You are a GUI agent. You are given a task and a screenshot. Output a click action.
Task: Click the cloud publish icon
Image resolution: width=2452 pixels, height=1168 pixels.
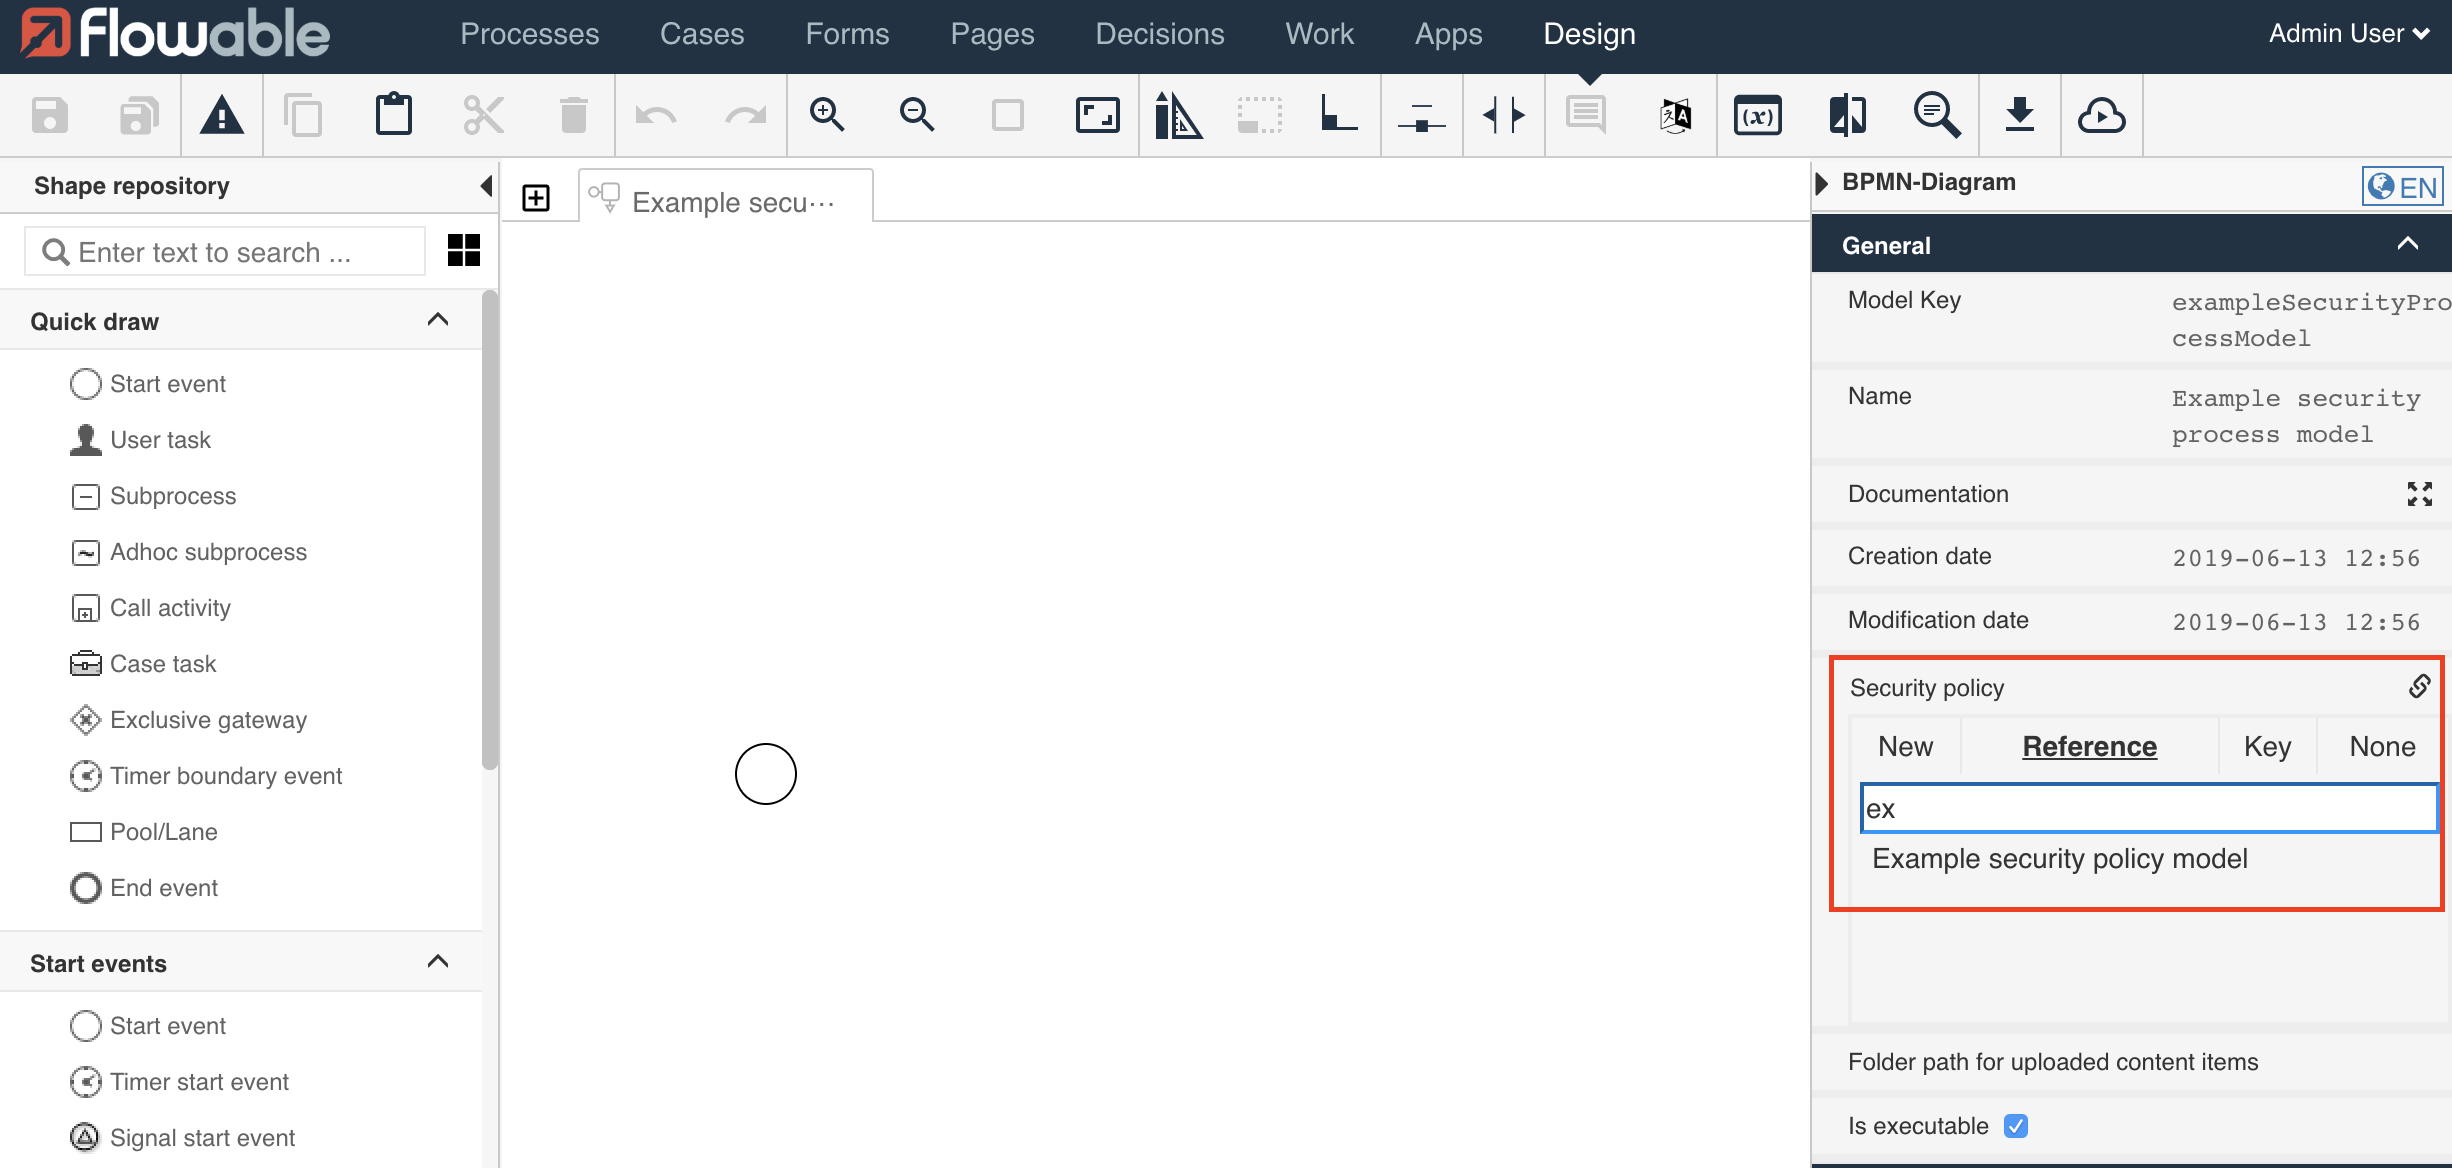click(2102, 114)
